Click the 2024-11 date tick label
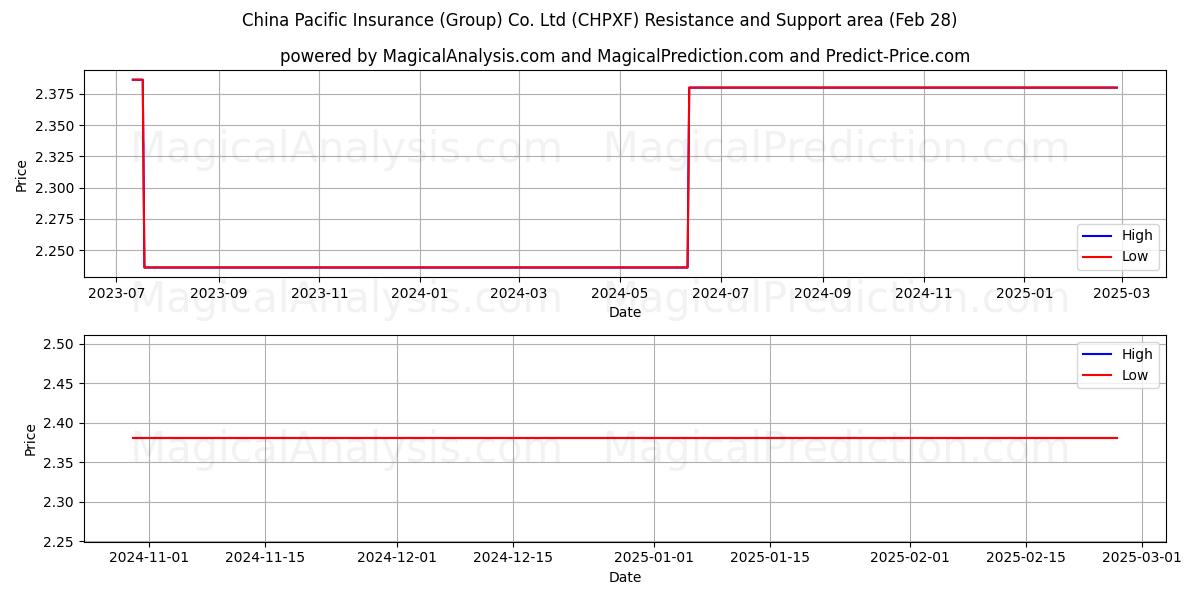Screen dimensions: 1200x600 click(x=923, y=294)
